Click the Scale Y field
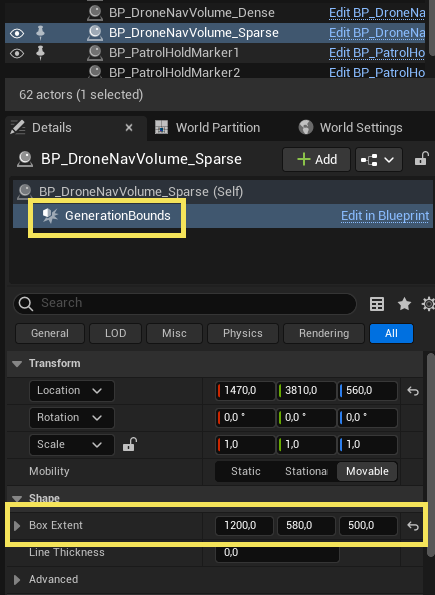435x595 pixels. coord(306,445)
